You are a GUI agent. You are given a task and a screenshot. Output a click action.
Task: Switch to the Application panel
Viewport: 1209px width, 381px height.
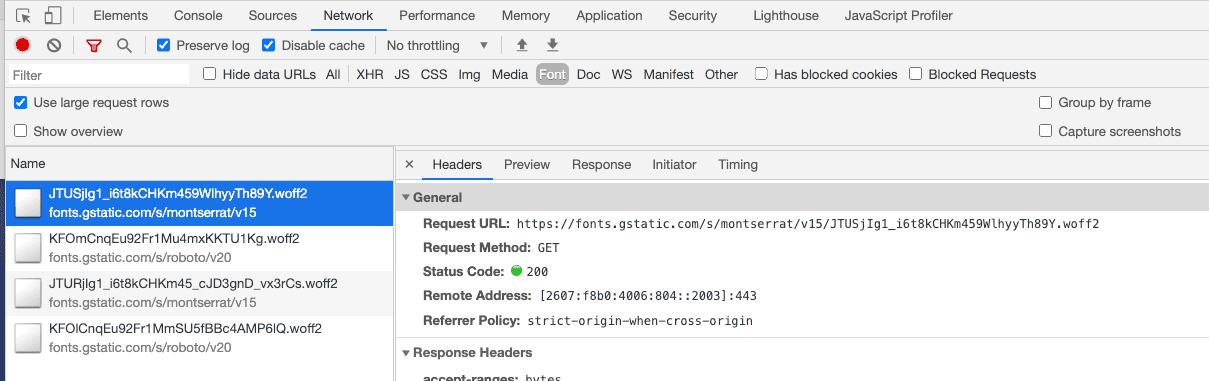(x=609, y=15)
